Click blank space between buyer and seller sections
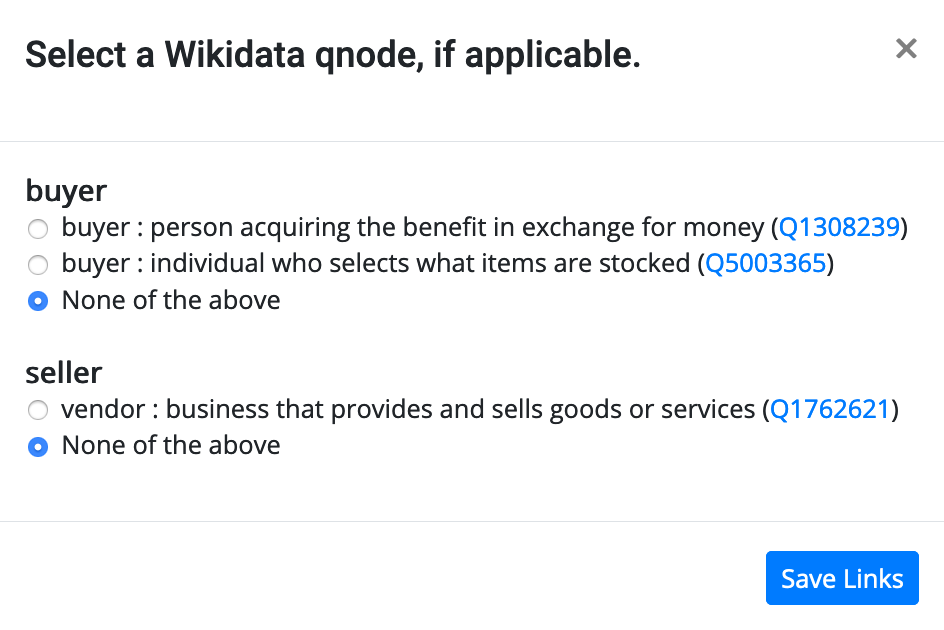Viewport: 944px width, 630px height. pos(400,337)
